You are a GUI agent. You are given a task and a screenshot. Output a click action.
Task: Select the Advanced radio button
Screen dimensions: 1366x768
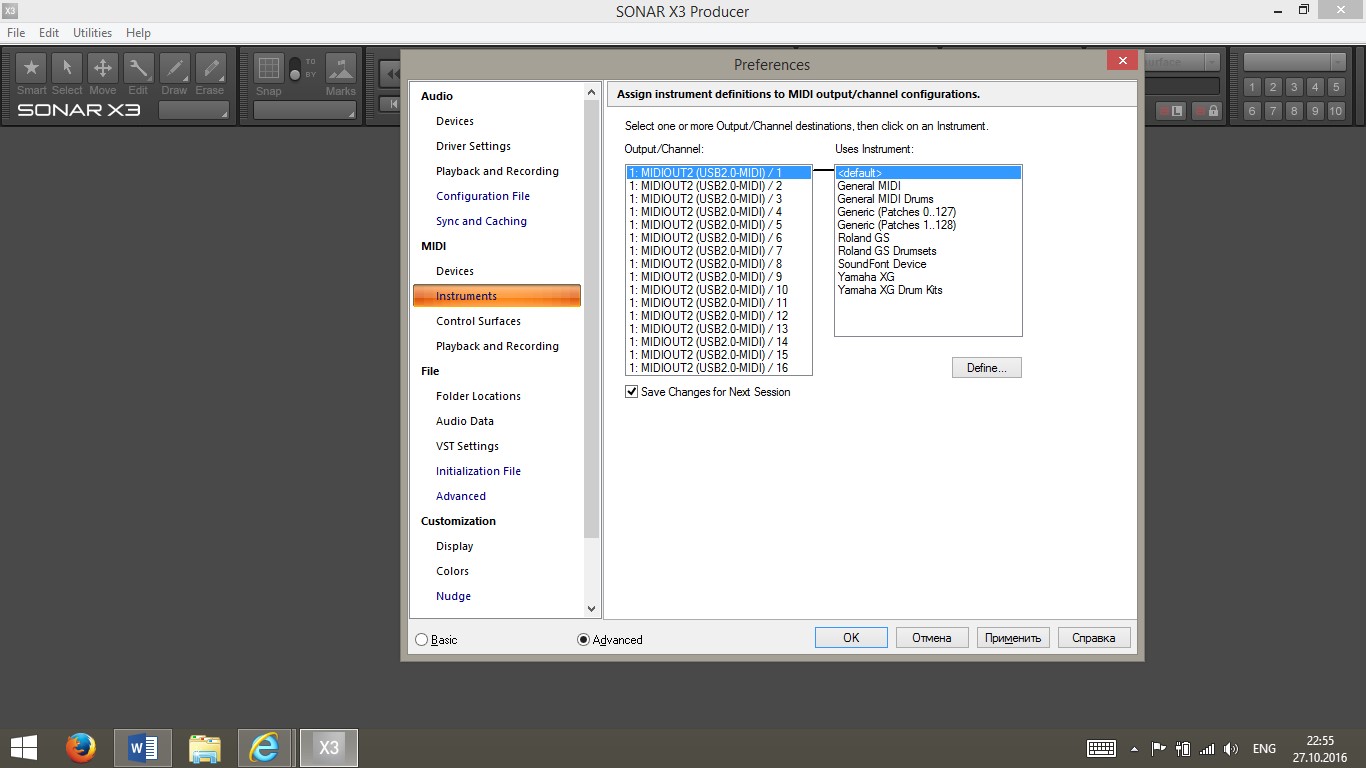pyautogui.click(x=584, y=640)
